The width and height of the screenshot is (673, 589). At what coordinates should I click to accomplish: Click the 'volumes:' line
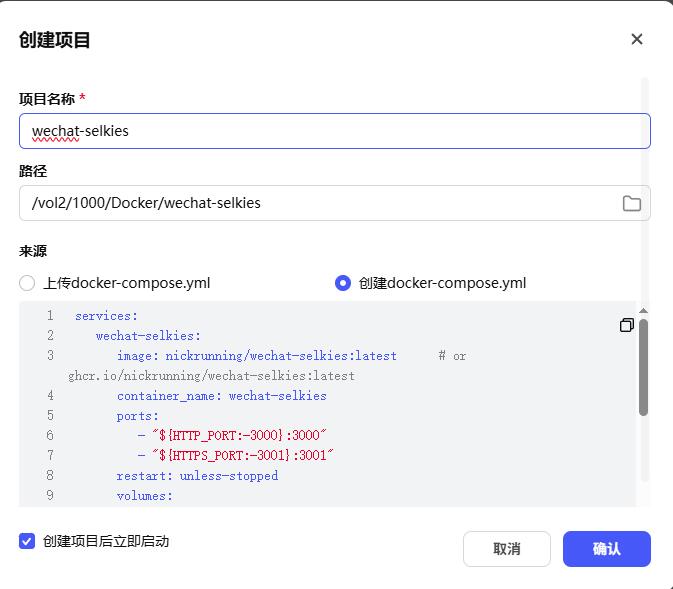[x=145, y=496]
